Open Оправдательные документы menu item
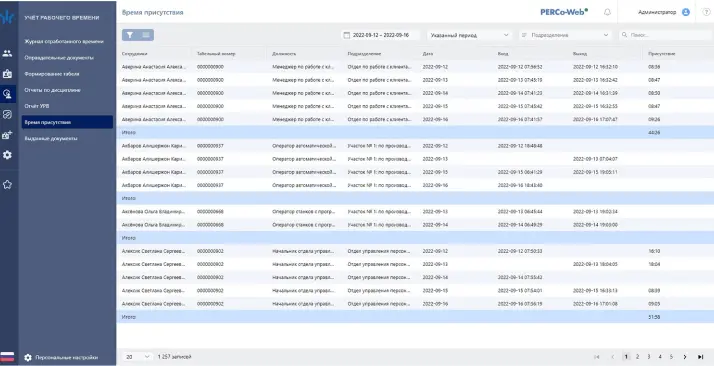The image size is (714, 366). tap(59, 58)
